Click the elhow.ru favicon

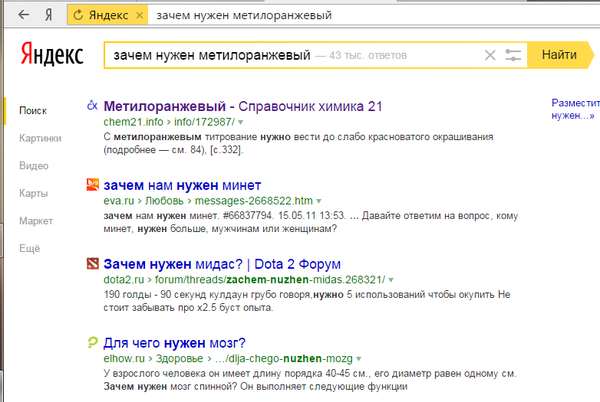point(92,342)
